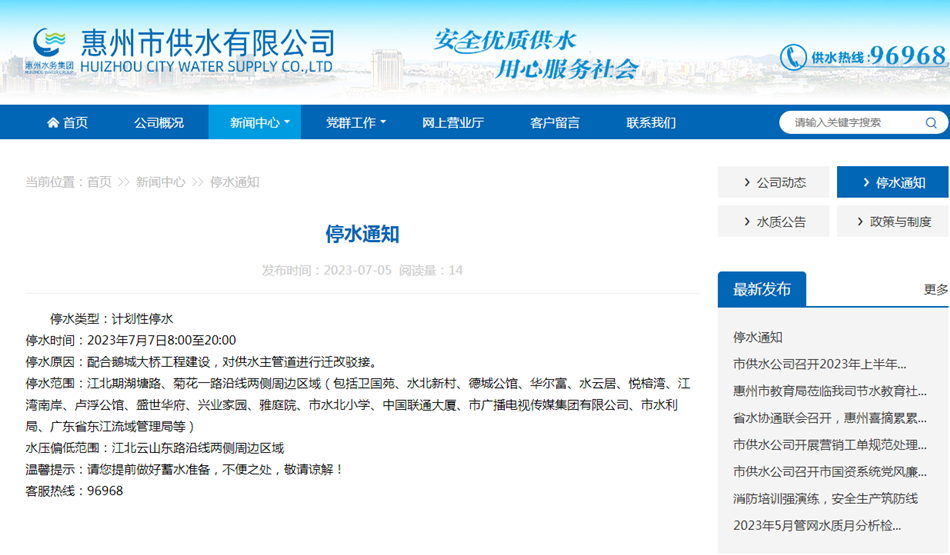This screenshot has height=555, width=950.
Task: Select the 停水通知 sidebar button
Action: pos(892,183)
